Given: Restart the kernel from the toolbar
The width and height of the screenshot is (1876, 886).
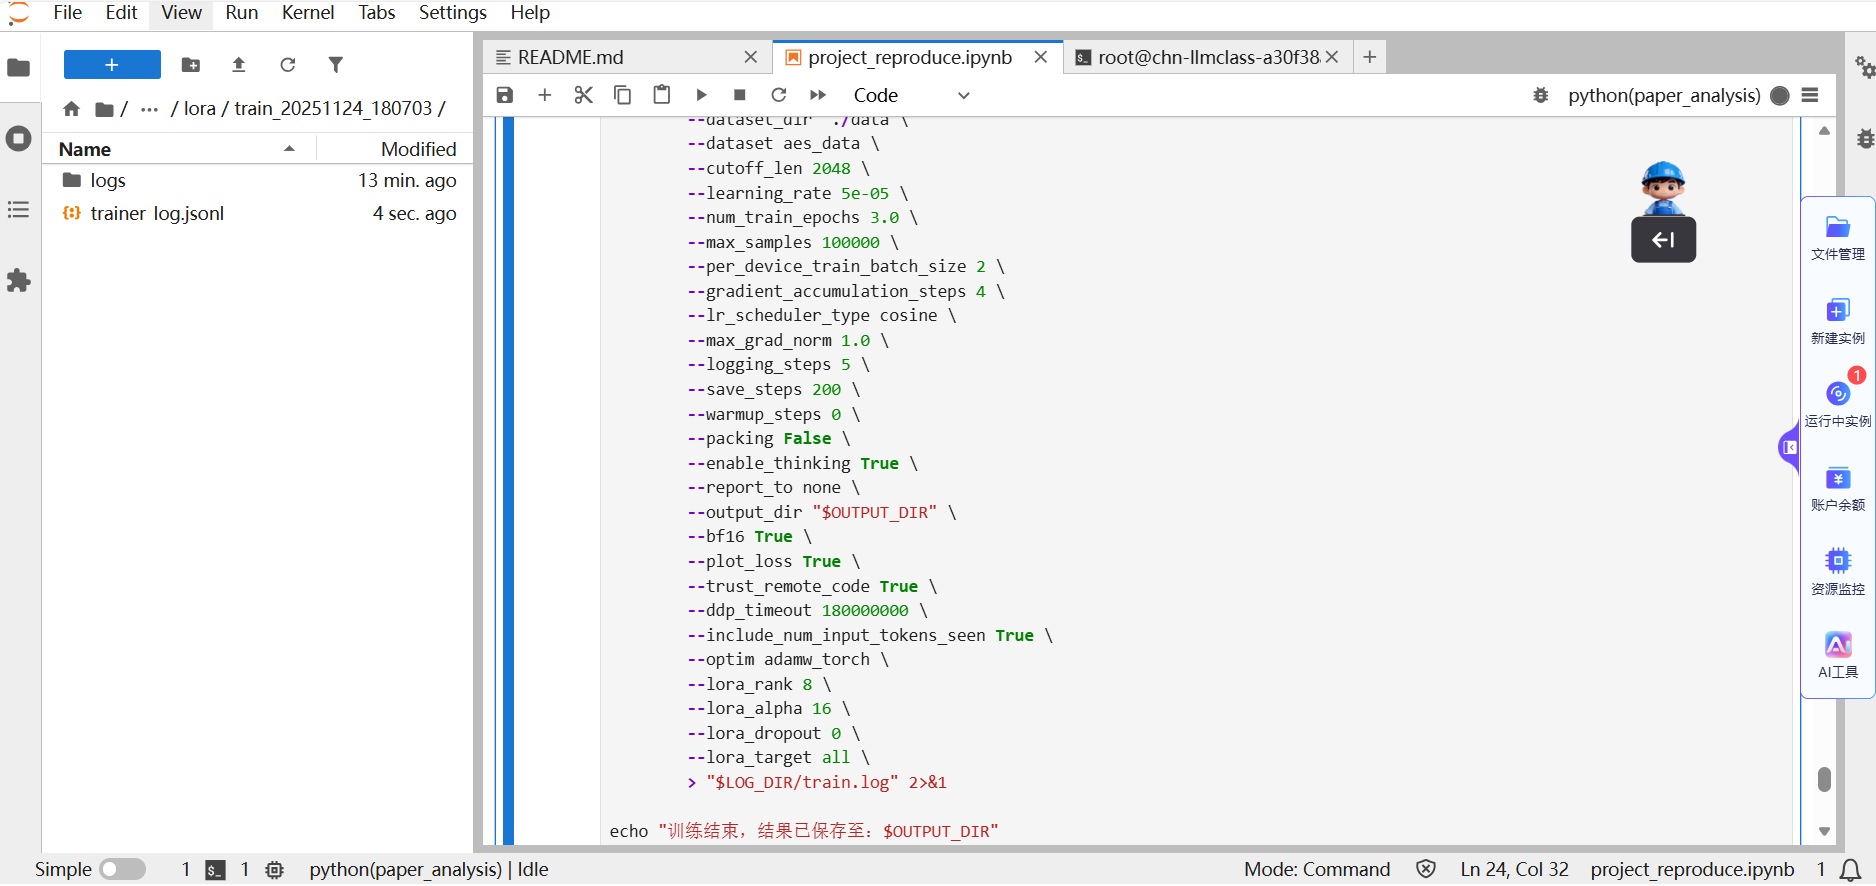Looking at the screenshot, I should point(779,95).
